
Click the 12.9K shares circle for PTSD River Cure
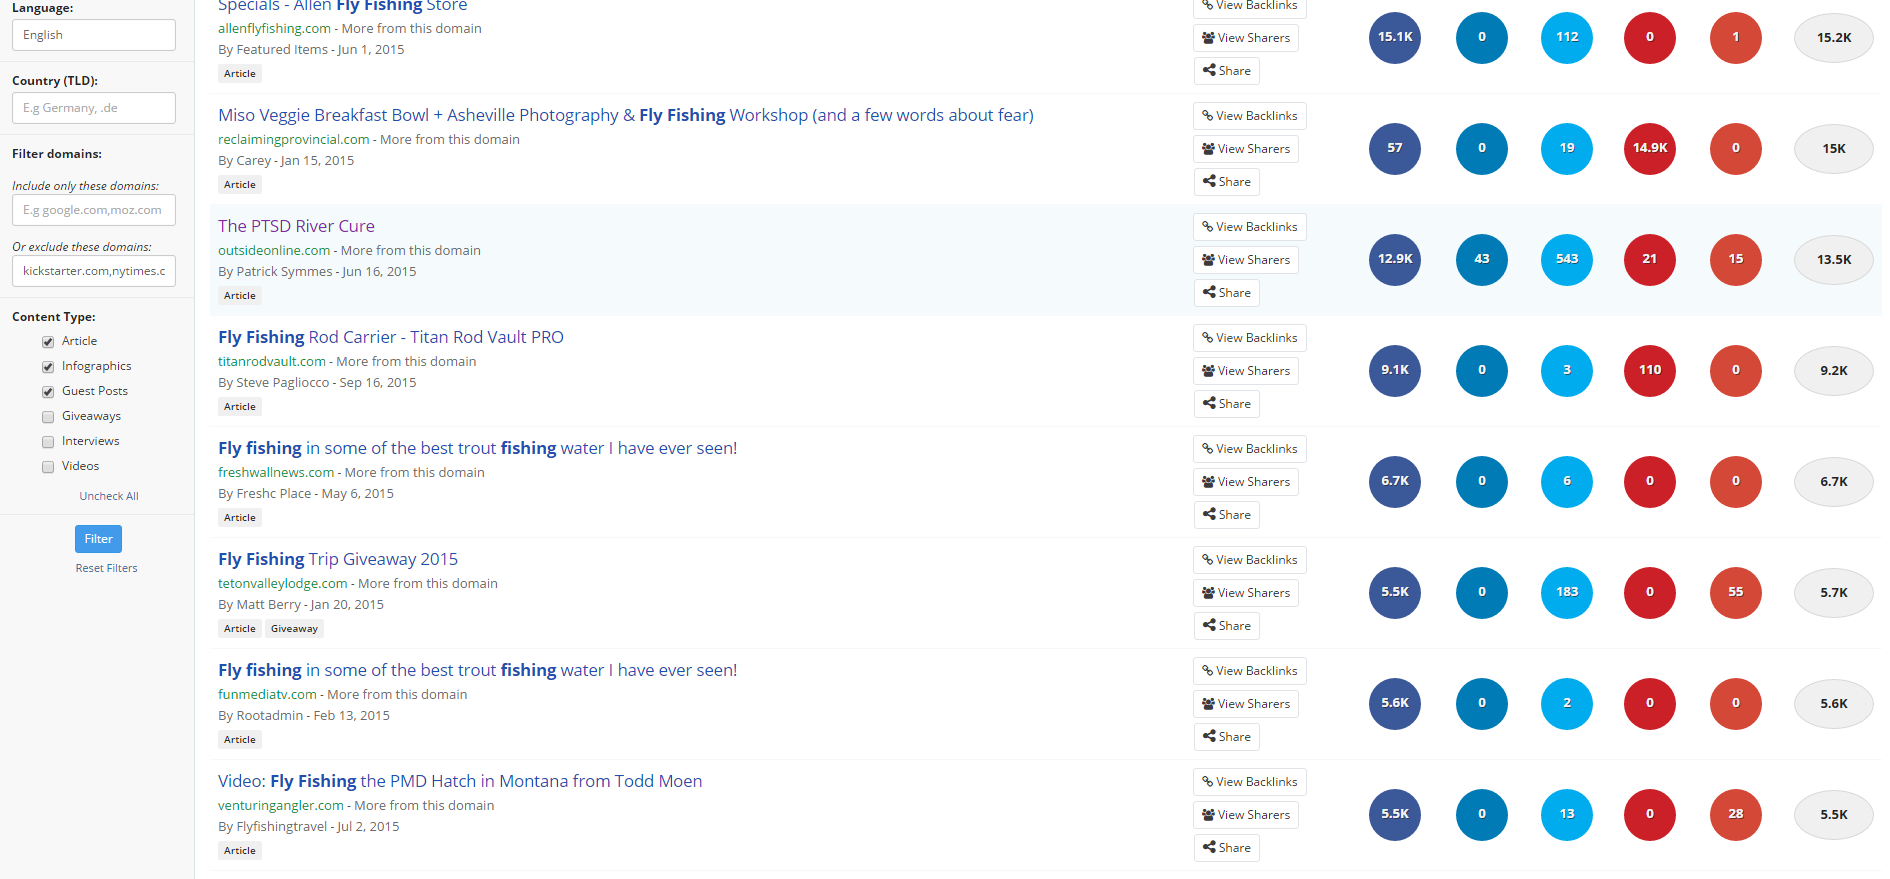tap(1395, 259)
